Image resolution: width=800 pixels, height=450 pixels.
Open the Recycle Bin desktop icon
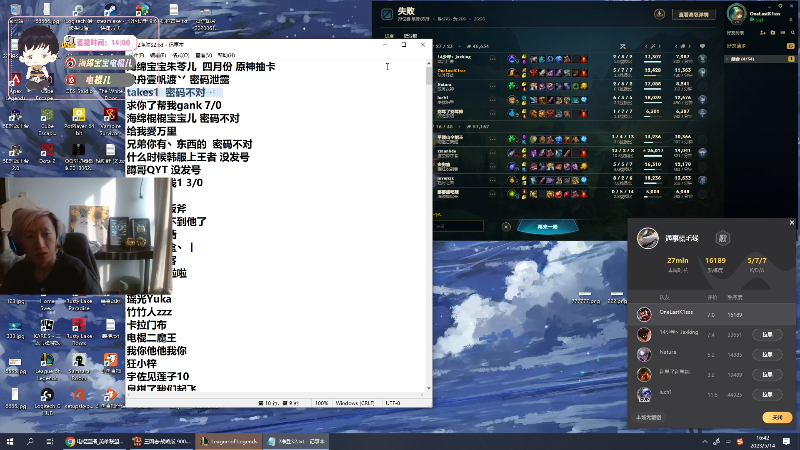15,13
